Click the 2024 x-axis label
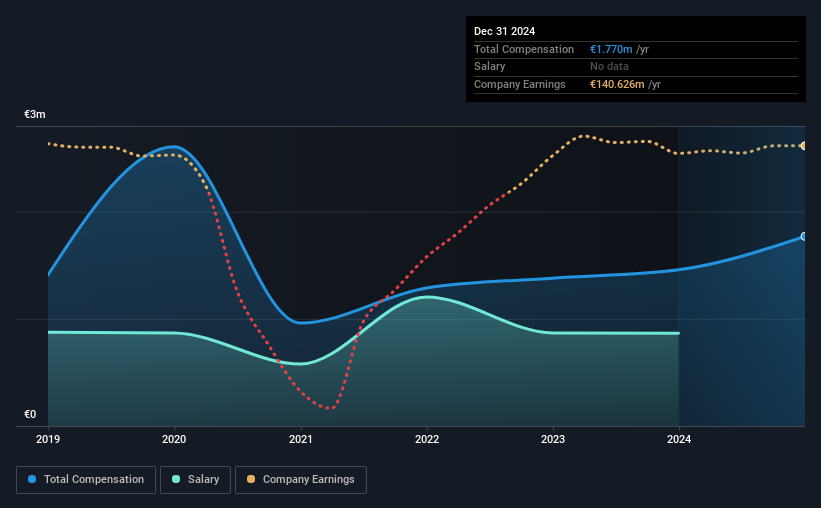Viewport: 821px width, 508px height. [679, 439]
